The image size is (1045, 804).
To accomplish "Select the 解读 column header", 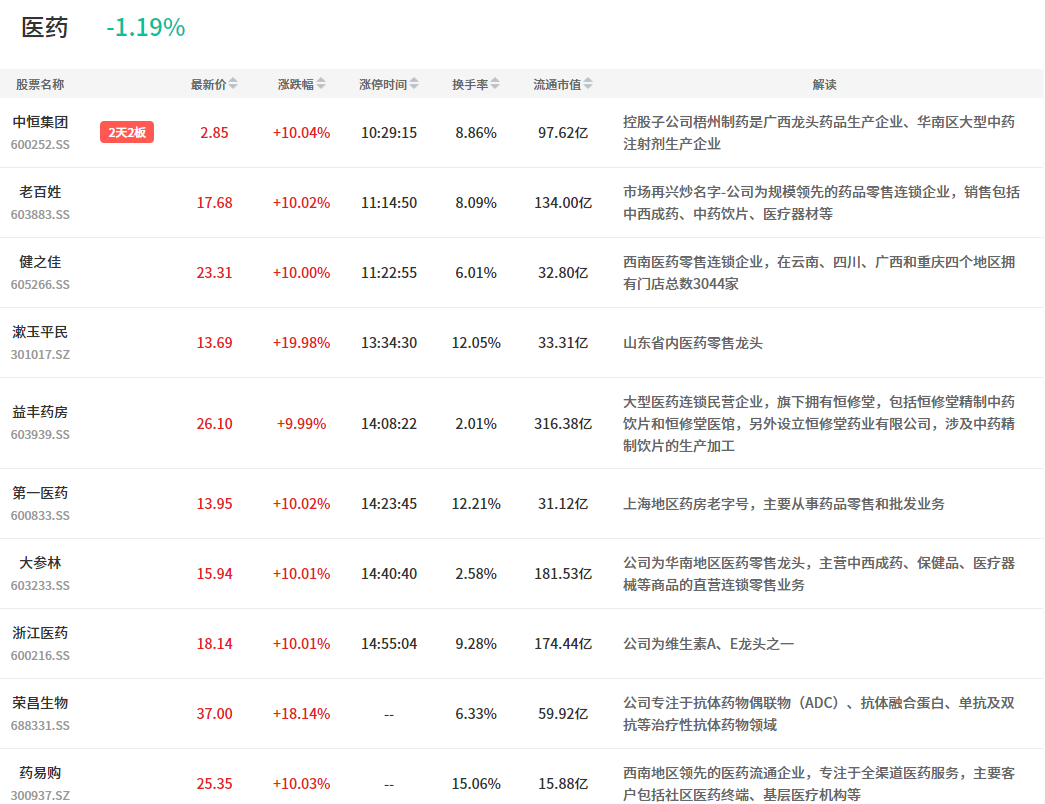I will [x=824, y=85].
